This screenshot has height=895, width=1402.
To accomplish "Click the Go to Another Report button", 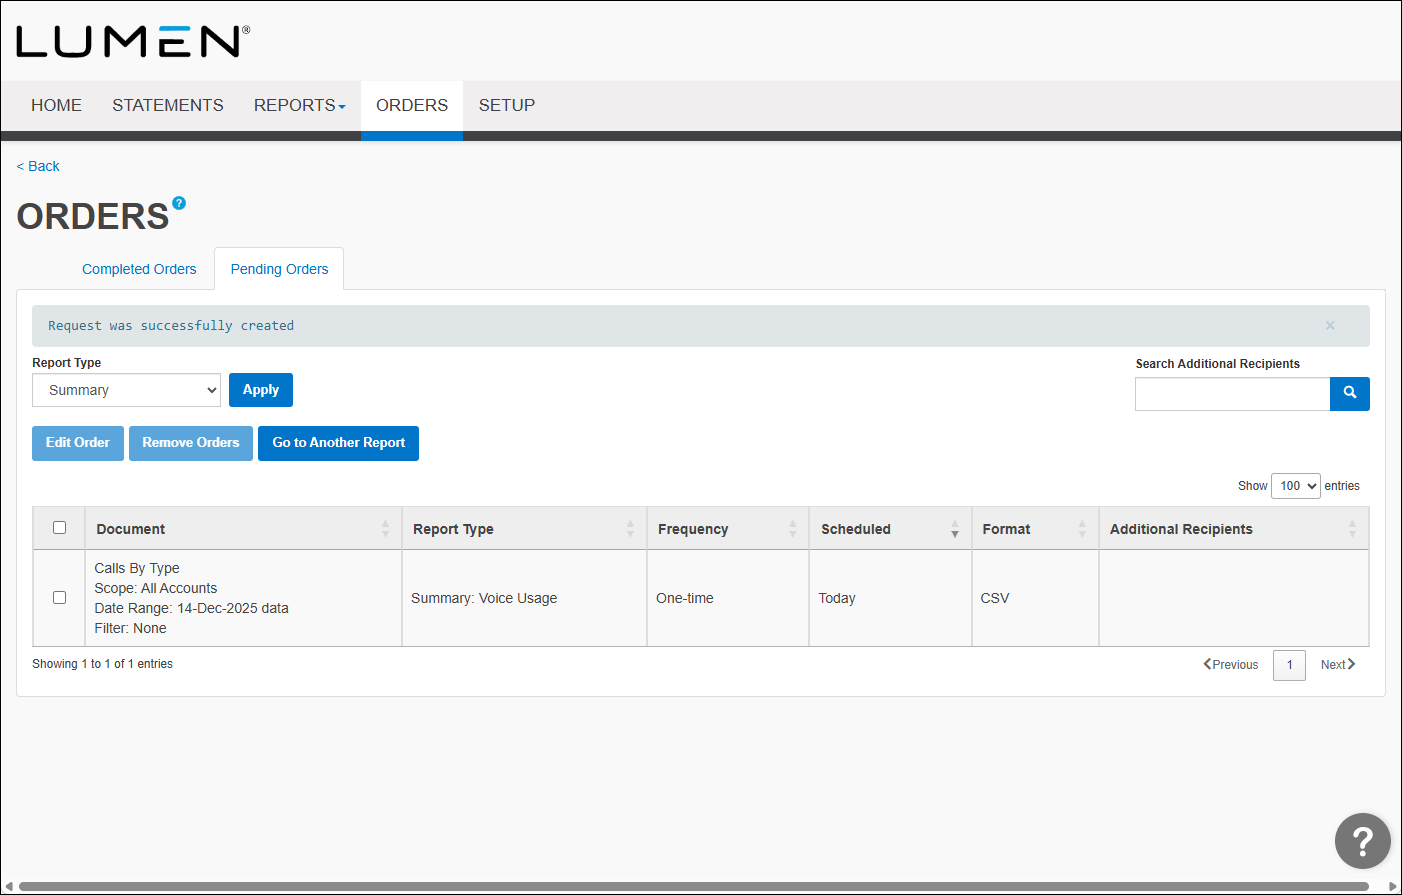I will (338, 443).
